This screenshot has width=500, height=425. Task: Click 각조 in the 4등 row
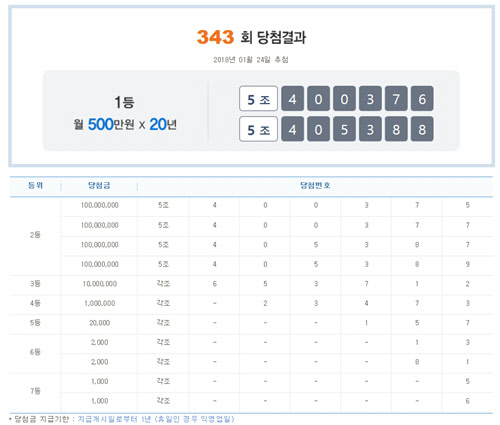[x=163, y=303]
